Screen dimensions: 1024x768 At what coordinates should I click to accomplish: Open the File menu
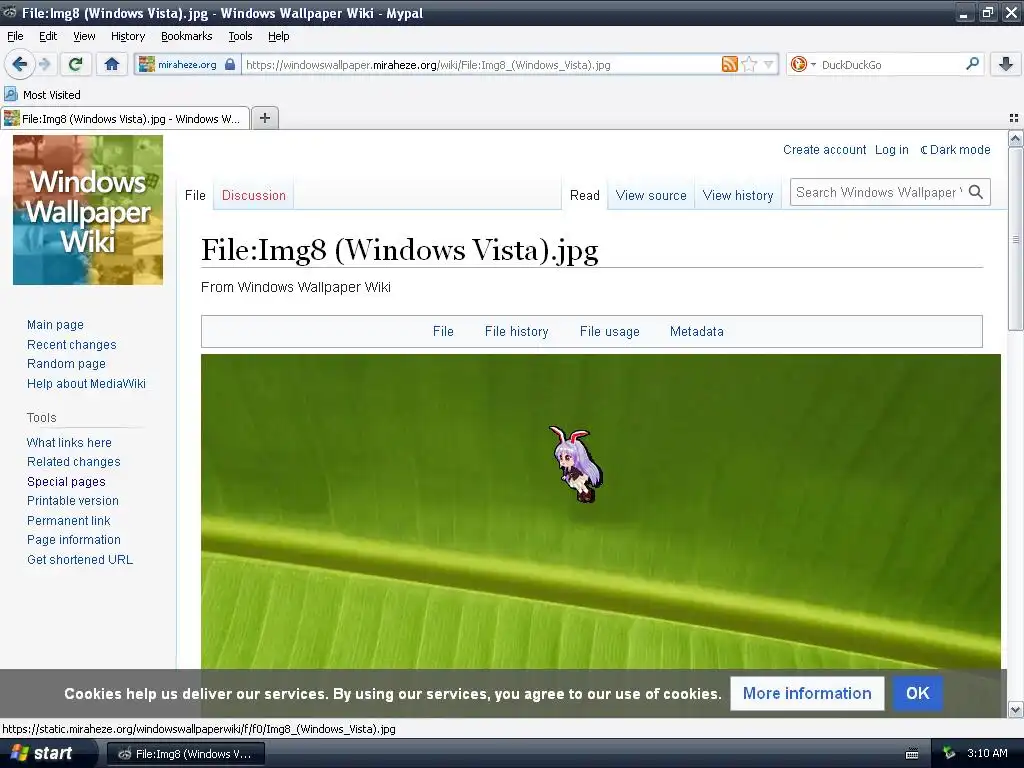pos(15,36)
